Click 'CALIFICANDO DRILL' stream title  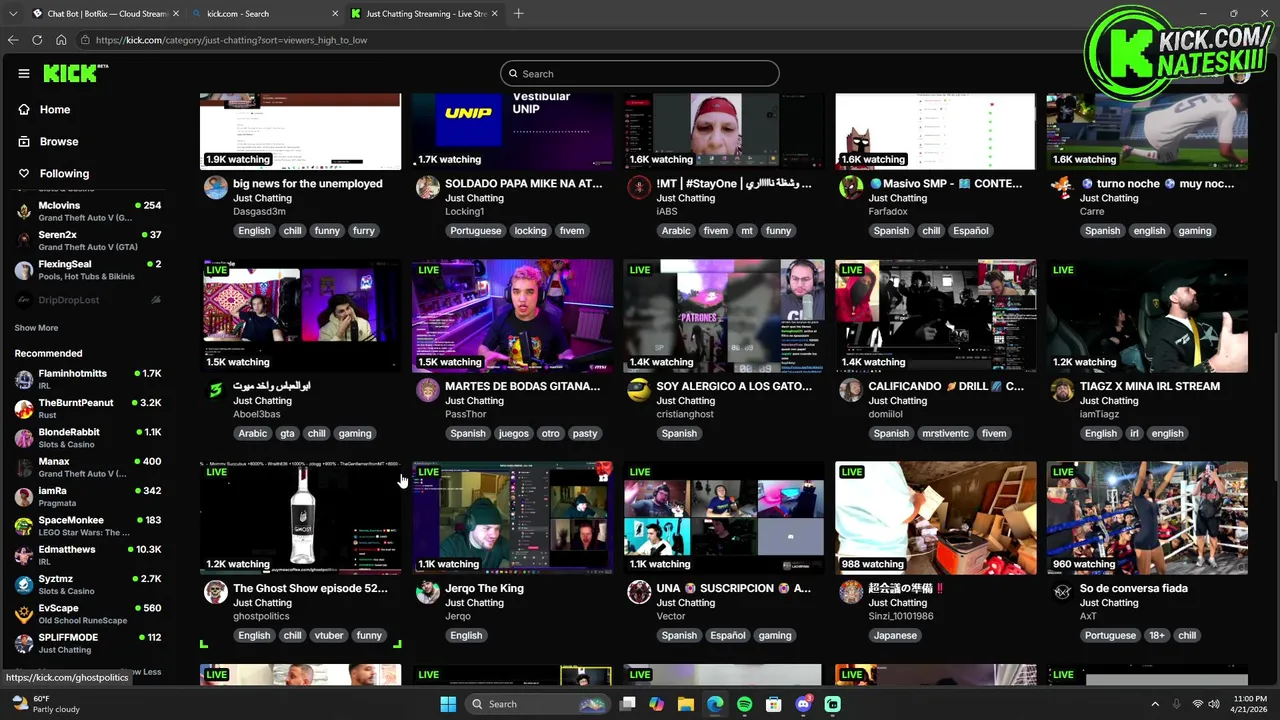click(946, 386)
